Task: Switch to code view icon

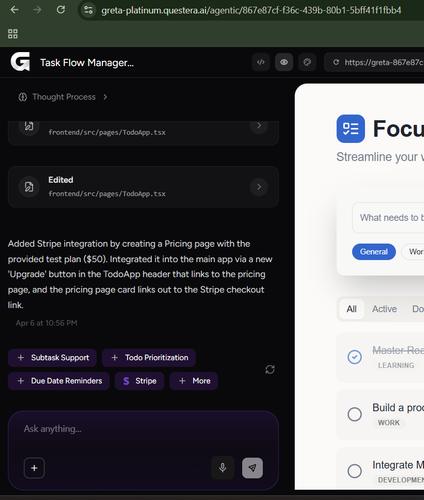Action: point(261,62)
